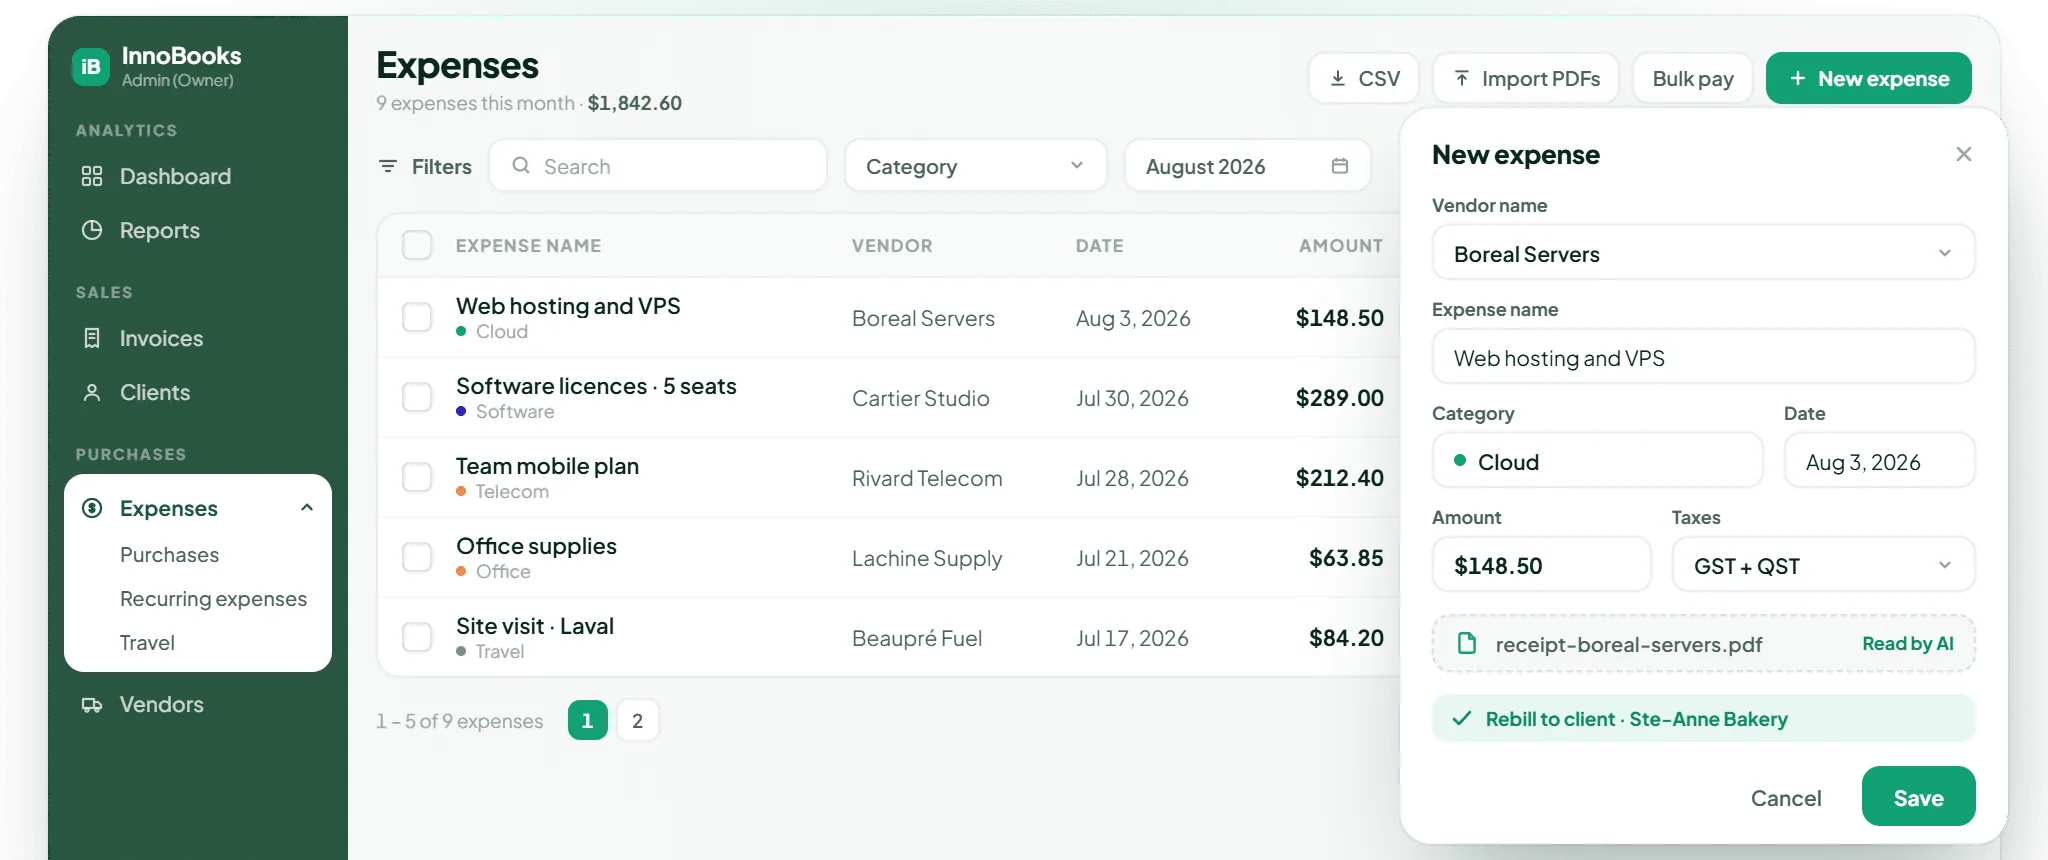
Task: Click the Filters button
Action: (x=425, y=166)
